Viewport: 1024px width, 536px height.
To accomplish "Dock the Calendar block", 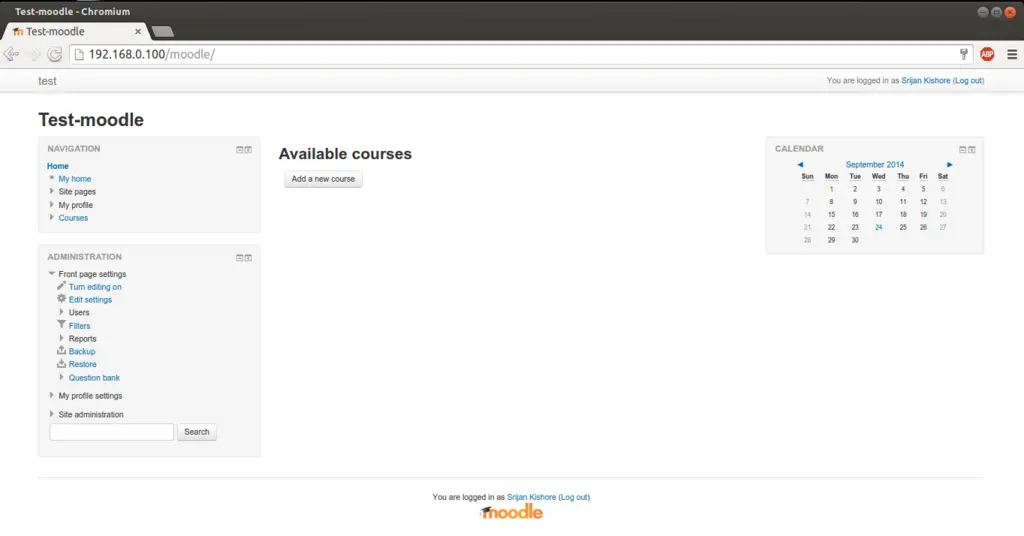I will coord(972,150).
